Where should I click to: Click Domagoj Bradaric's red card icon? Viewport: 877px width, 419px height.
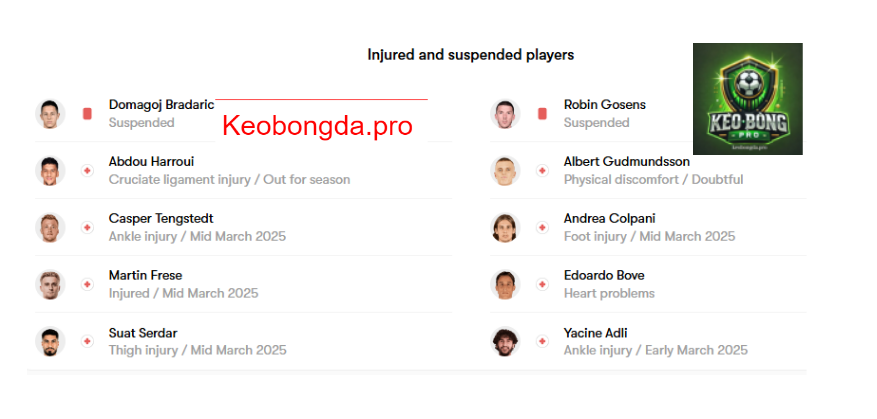click(x=87, y=114)
